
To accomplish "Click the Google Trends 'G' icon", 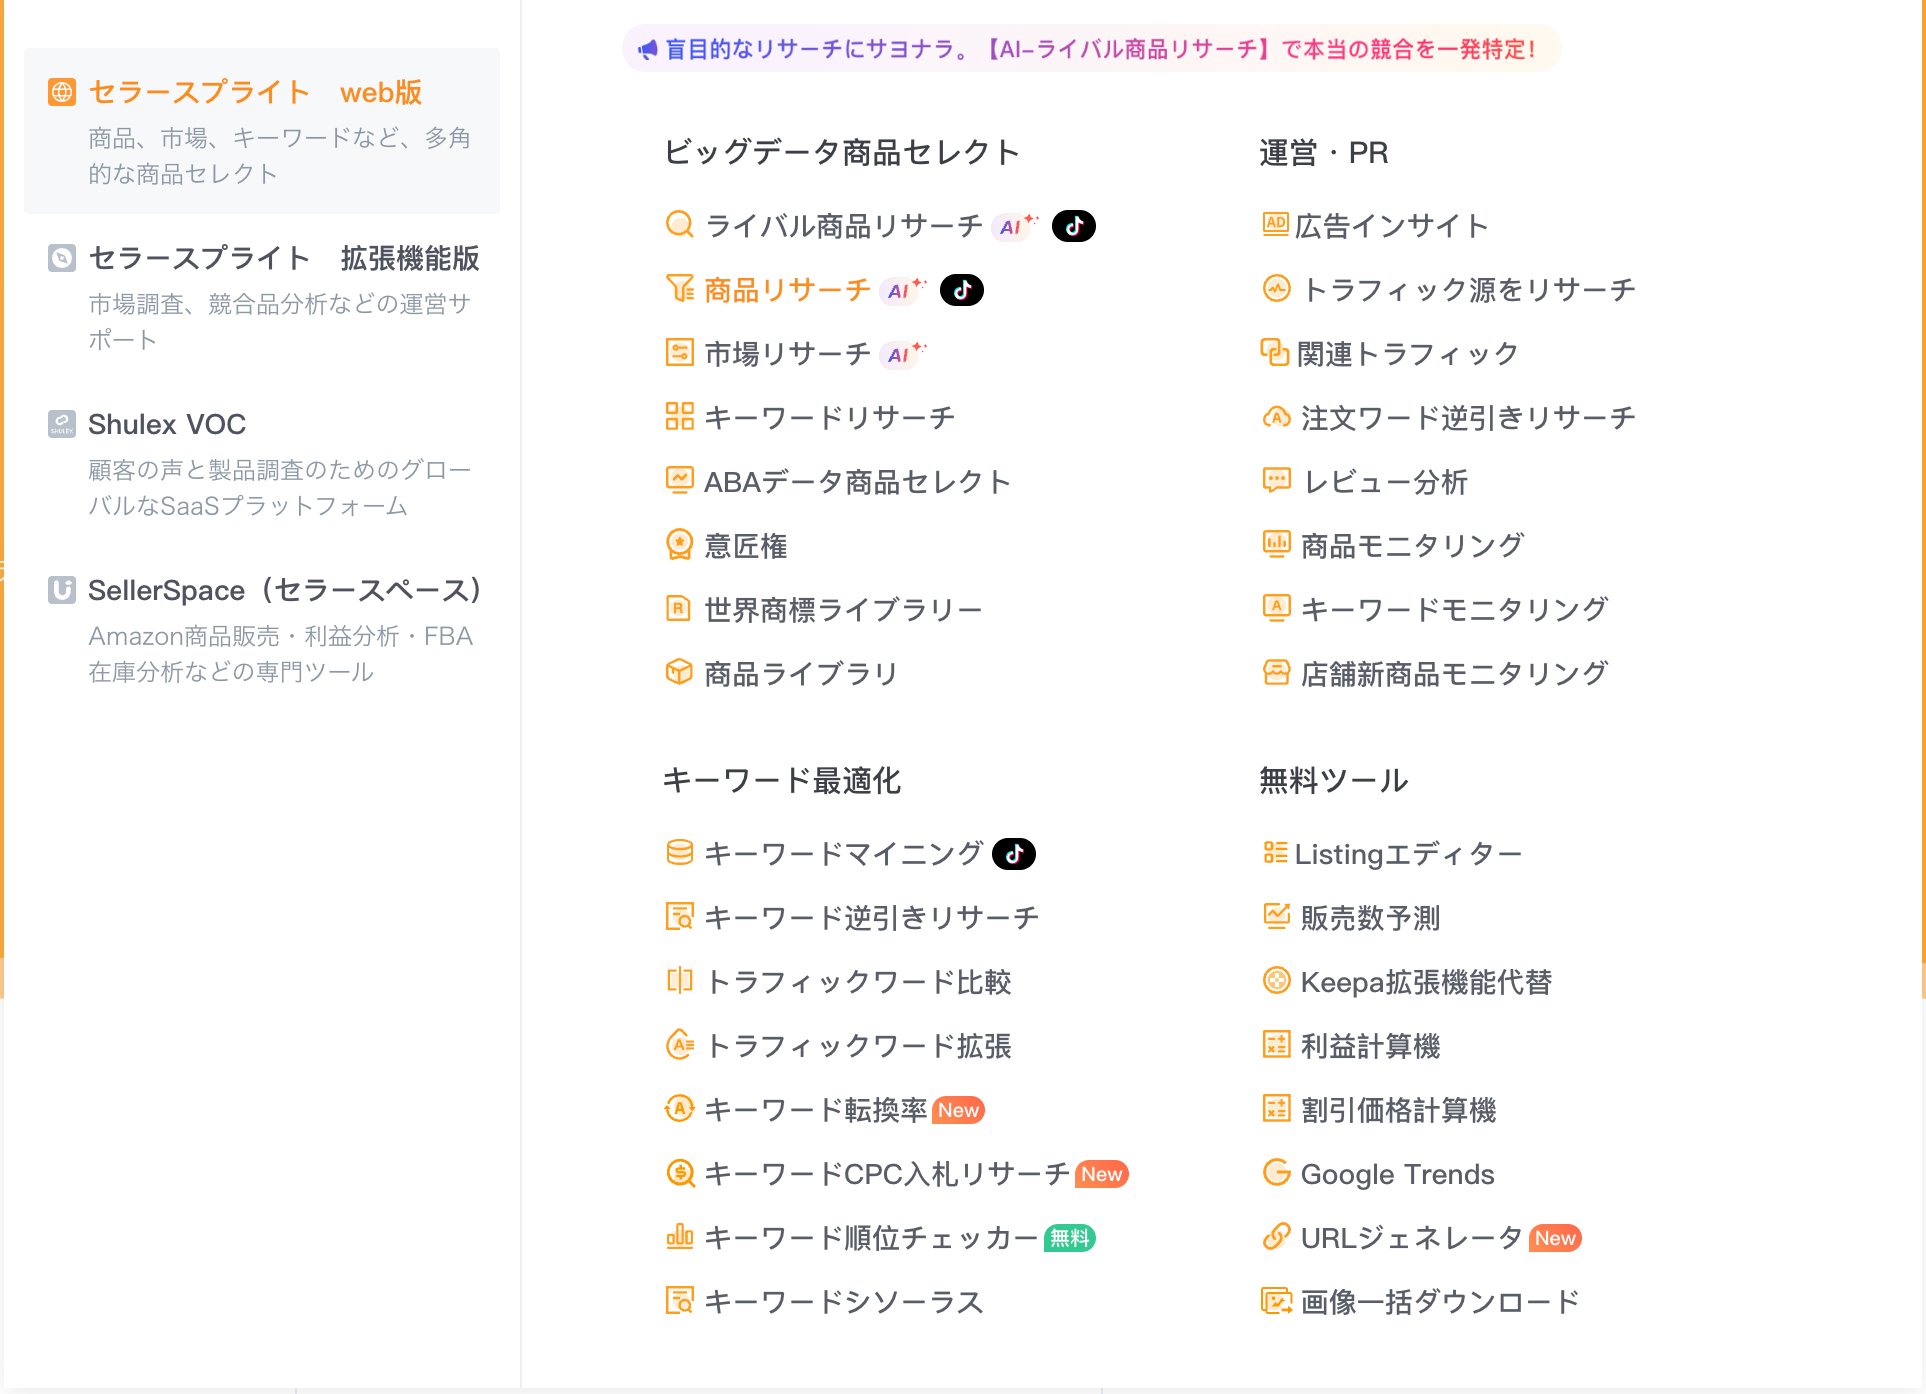I will tap(1276, 1174).
